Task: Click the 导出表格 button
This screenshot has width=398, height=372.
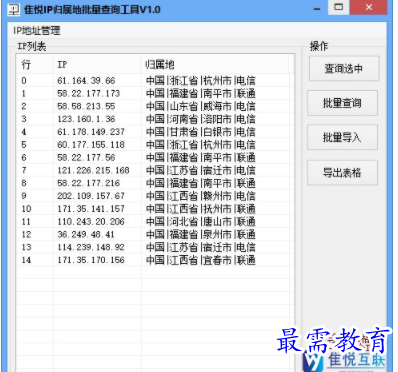Action: pos(342,173)
